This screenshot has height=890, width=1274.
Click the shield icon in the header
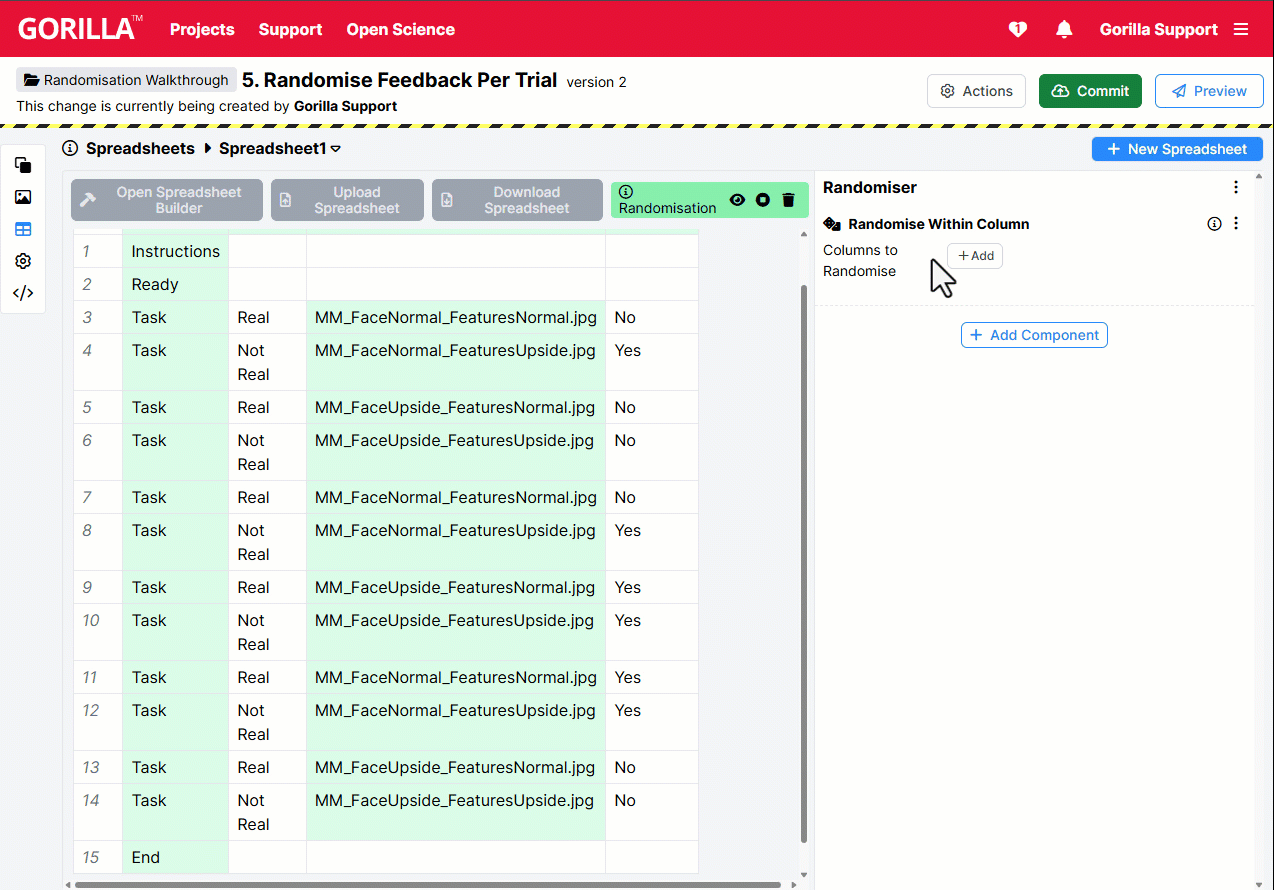pyautogui.click(x=1017, y=29)
